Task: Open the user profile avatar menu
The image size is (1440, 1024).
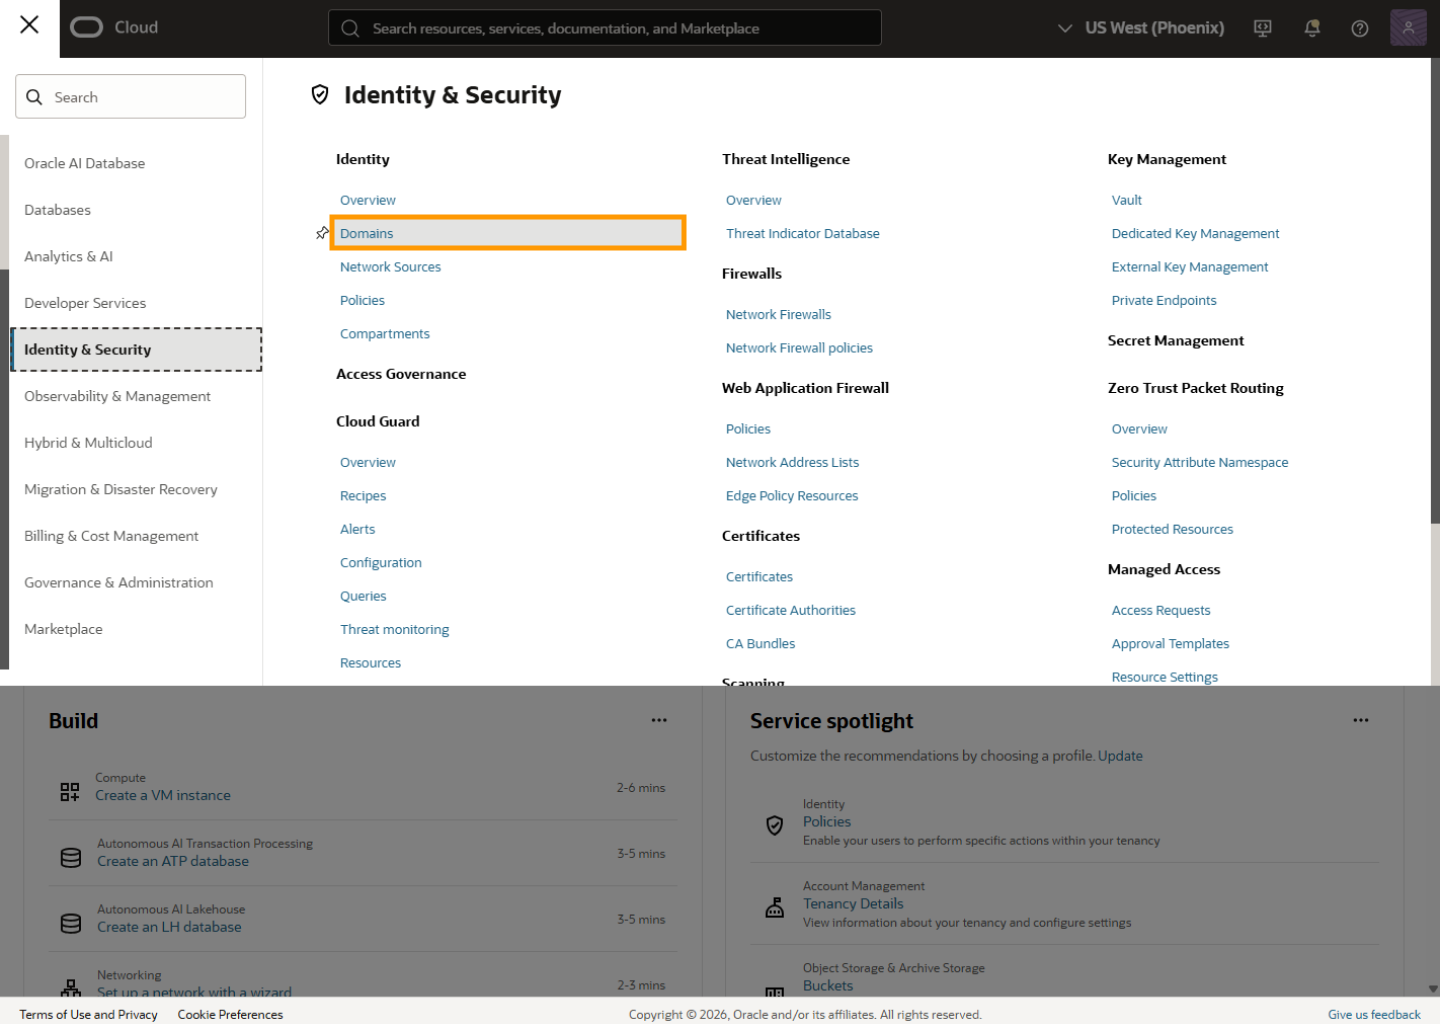Action: (1408, 28)
